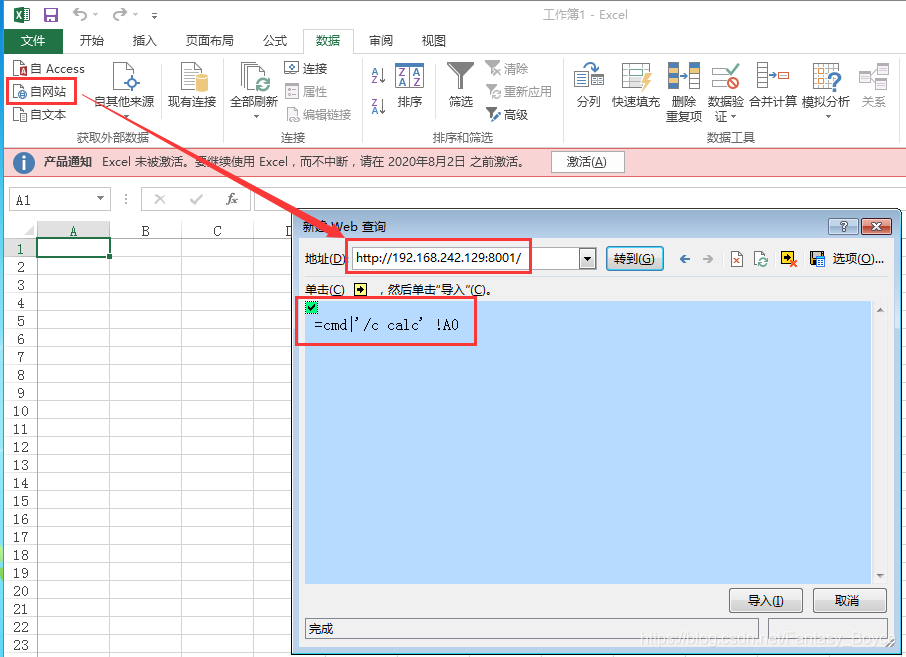Open 模拟分析 what-if analysis dropdown
The height and width of the screenshot is (657, 906).
(826, 91)
